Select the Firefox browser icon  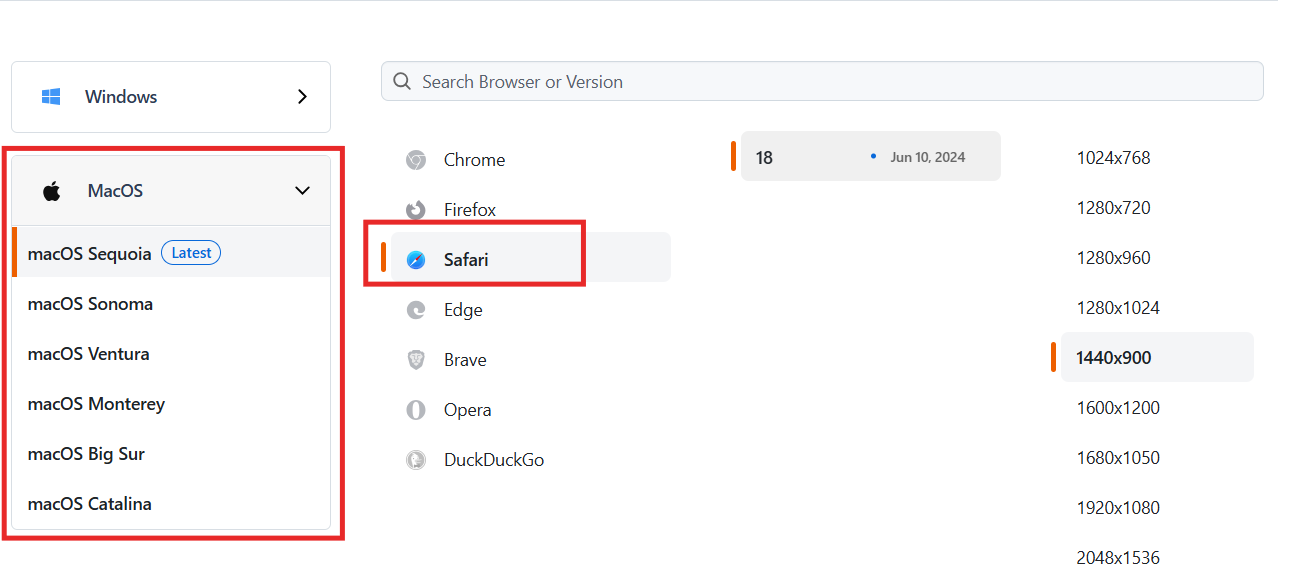(x=416, y=209)
